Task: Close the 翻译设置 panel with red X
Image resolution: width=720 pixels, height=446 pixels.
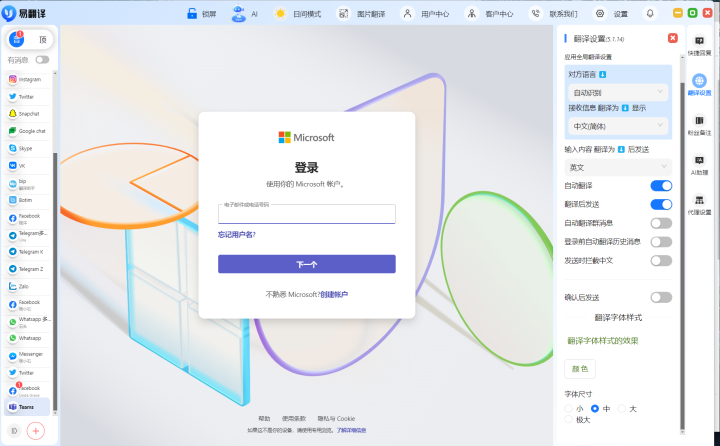Action: pos(673,38)
